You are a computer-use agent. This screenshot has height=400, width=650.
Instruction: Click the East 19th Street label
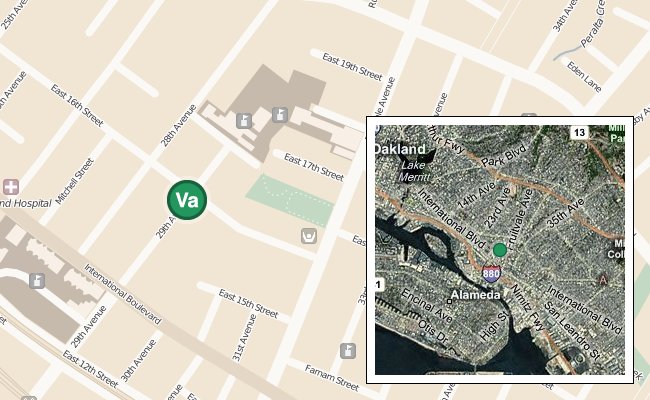click(x=352, y=67)
